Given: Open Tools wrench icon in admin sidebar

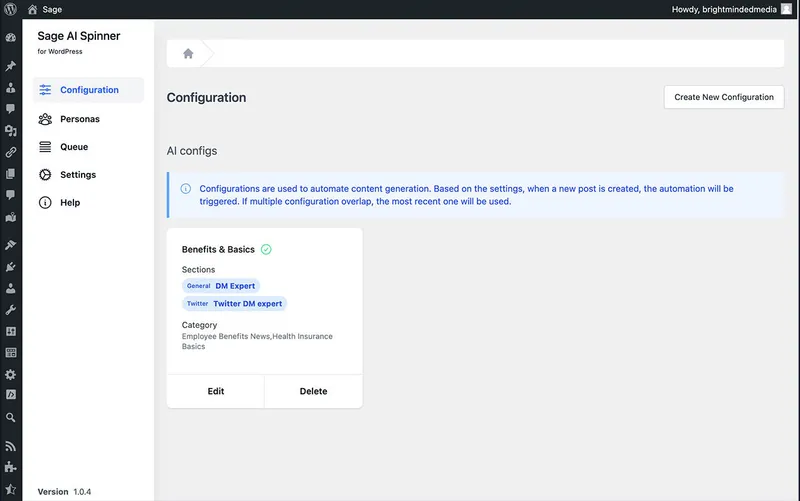Looking at the screenshot, I should pos(11,310).
